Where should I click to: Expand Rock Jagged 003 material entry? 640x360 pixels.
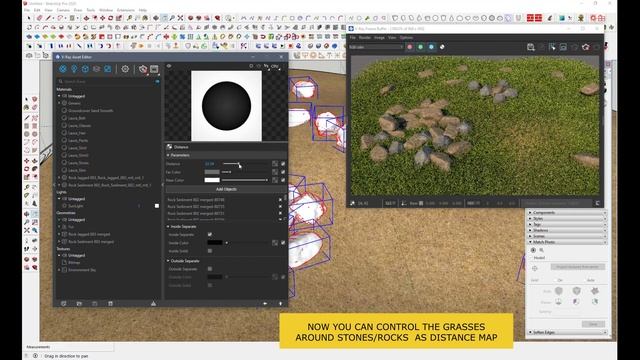tap(59, 178)
